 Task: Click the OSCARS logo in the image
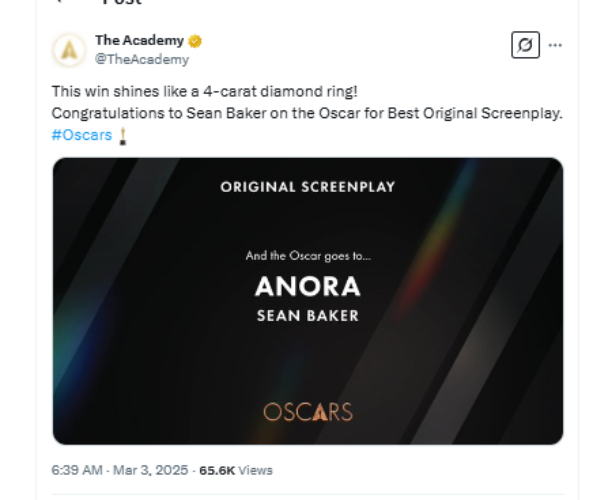coord(308,411)
